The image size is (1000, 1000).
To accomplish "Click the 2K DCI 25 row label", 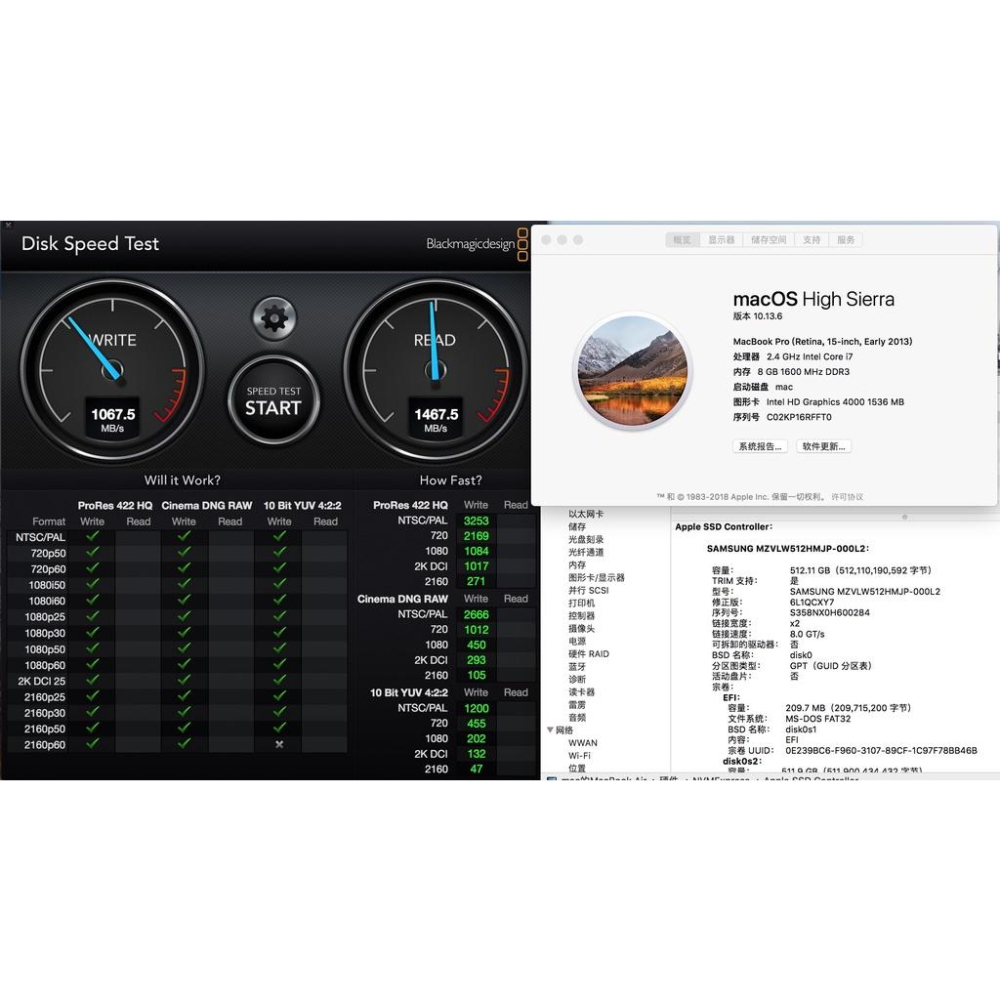I will [42, 682].
